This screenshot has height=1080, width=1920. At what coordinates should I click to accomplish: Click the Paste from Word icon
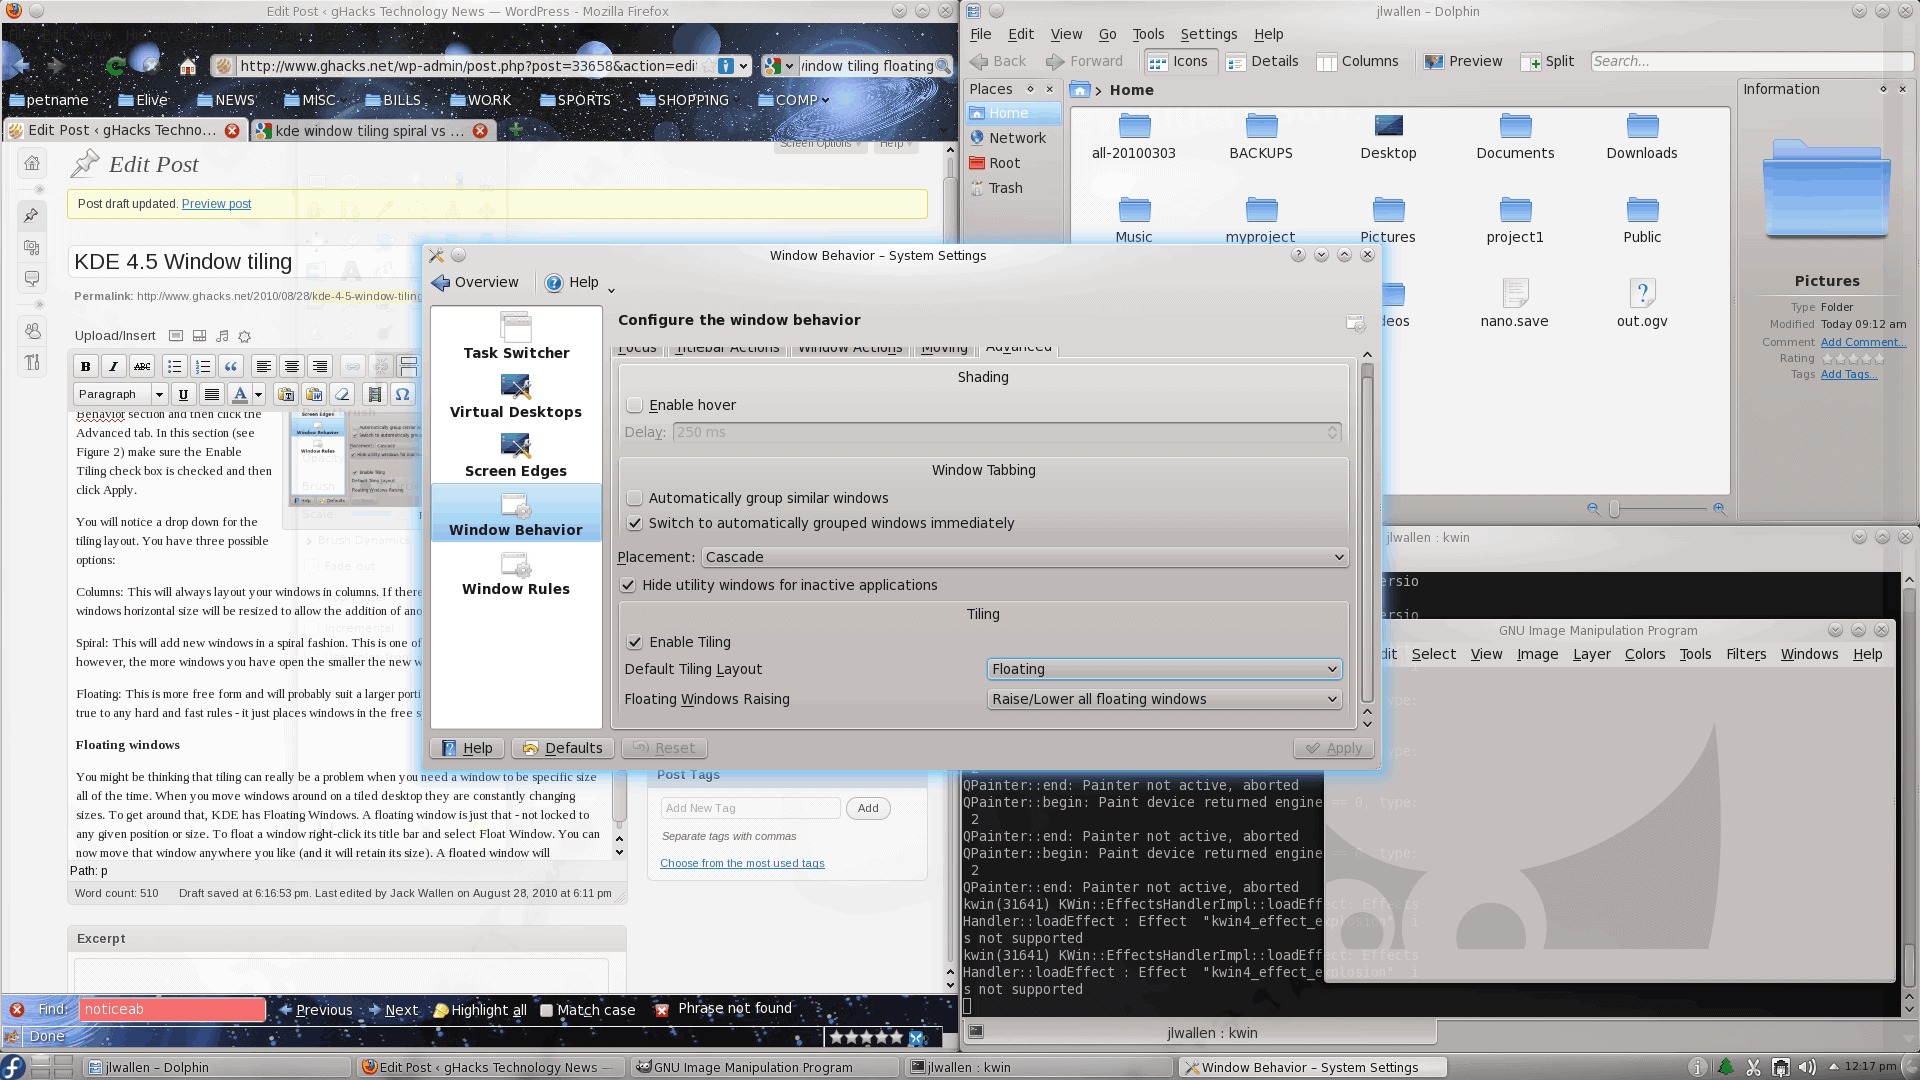314,394
